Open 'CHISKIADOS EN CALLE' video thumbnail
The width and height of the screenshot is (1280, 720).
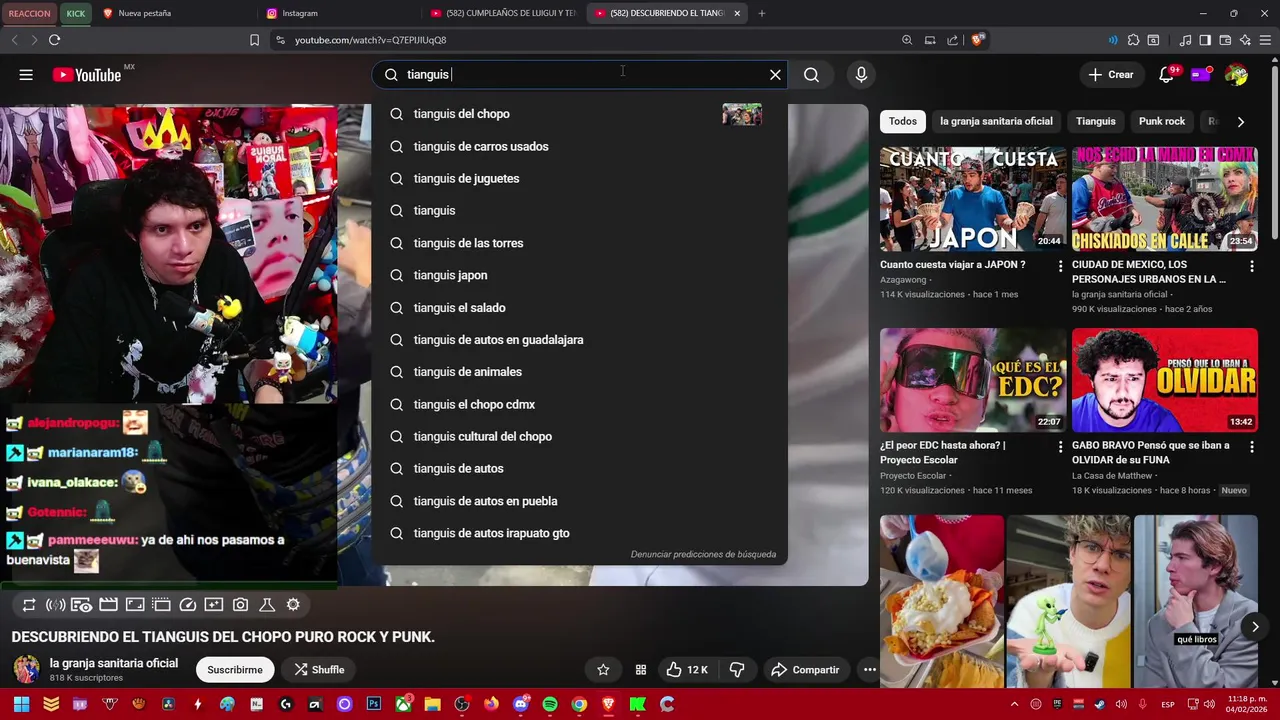(x=1165, y=199)
